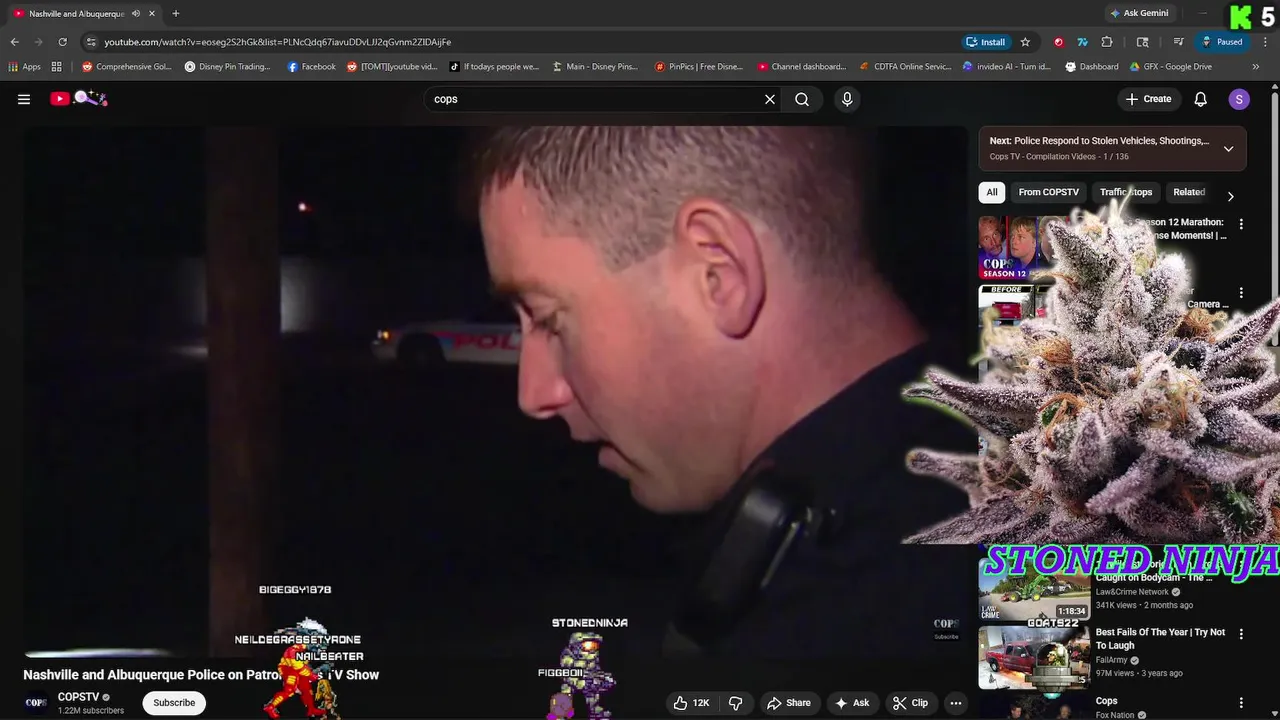Open options for Best Fails video
Screen dimensions: 1280x720
[1241, 634]
